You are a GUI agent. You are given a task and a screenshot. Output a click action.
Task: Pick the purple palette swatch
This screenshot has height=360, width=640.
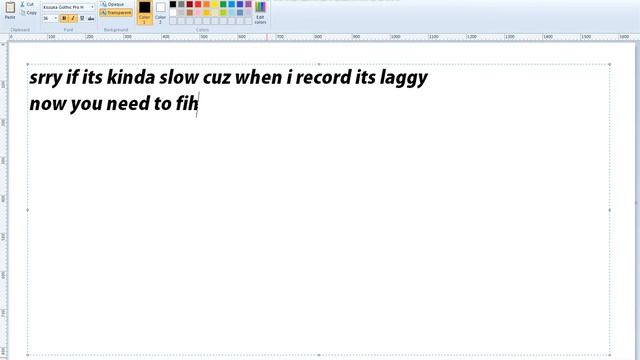coord(248,4)
